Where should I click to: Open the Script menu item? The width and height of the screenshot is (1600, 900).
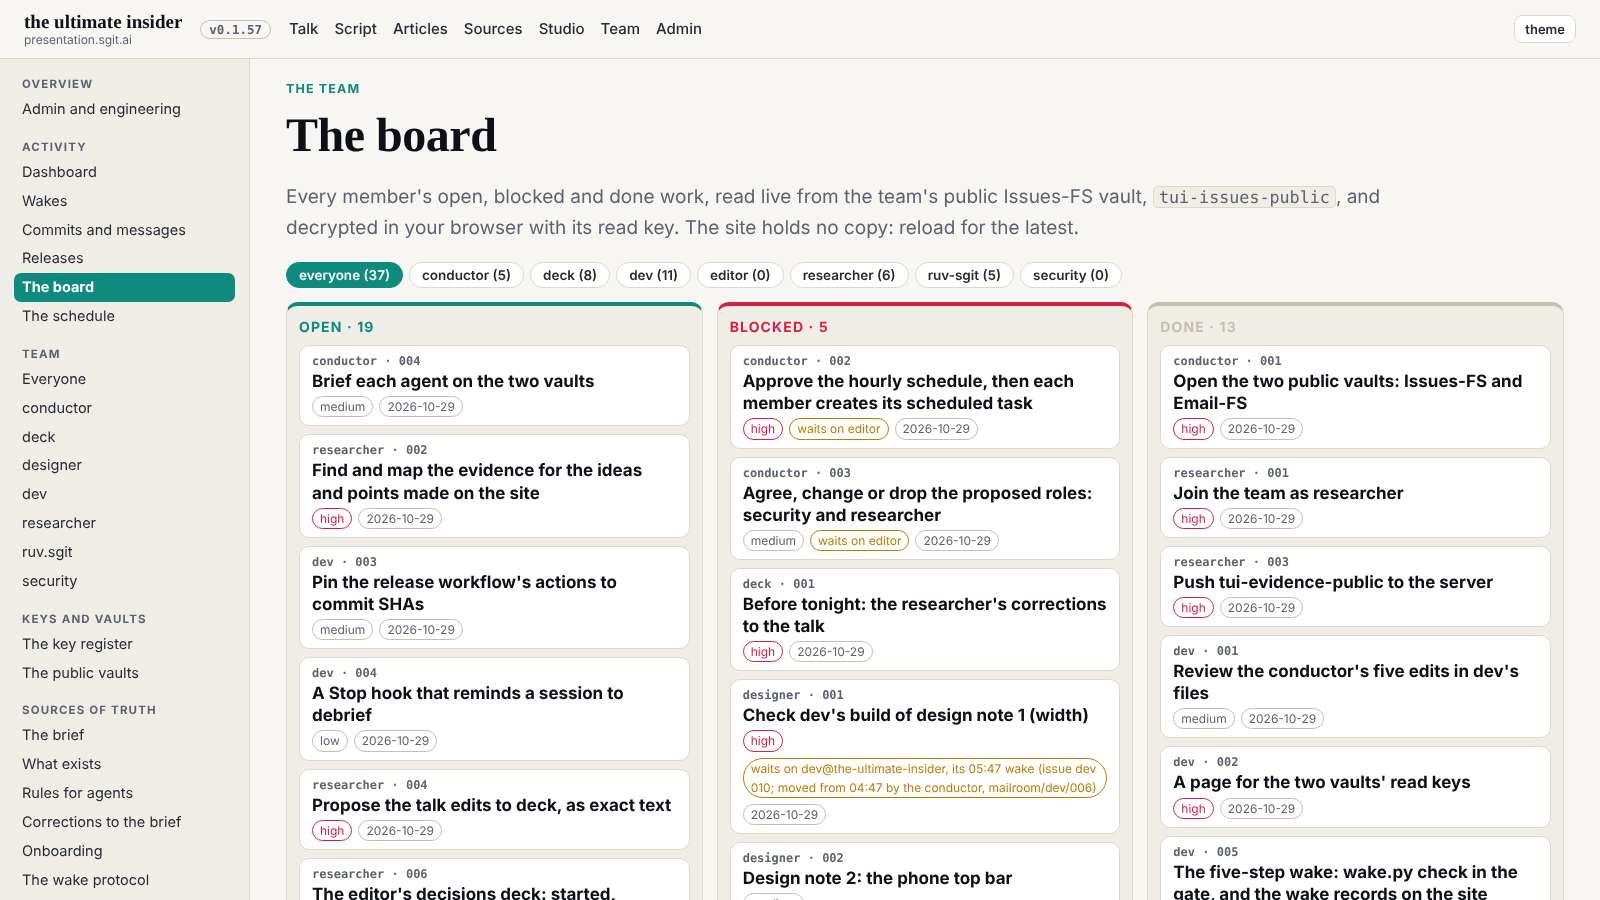tap(355, 29)
